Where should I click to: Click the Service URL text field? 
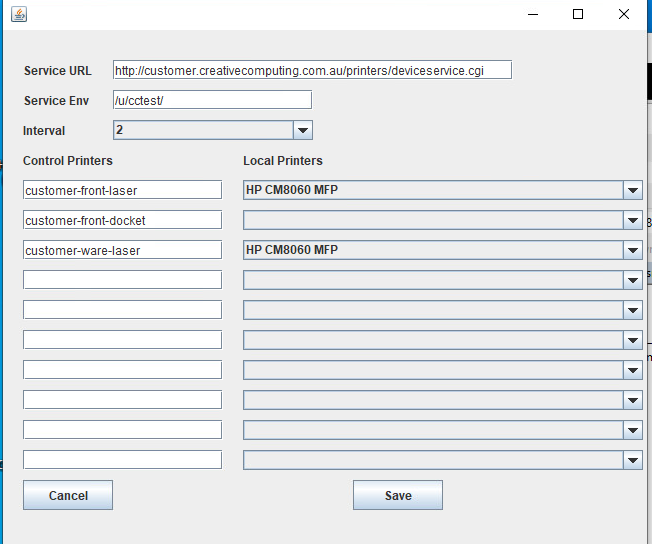(312, 70)
